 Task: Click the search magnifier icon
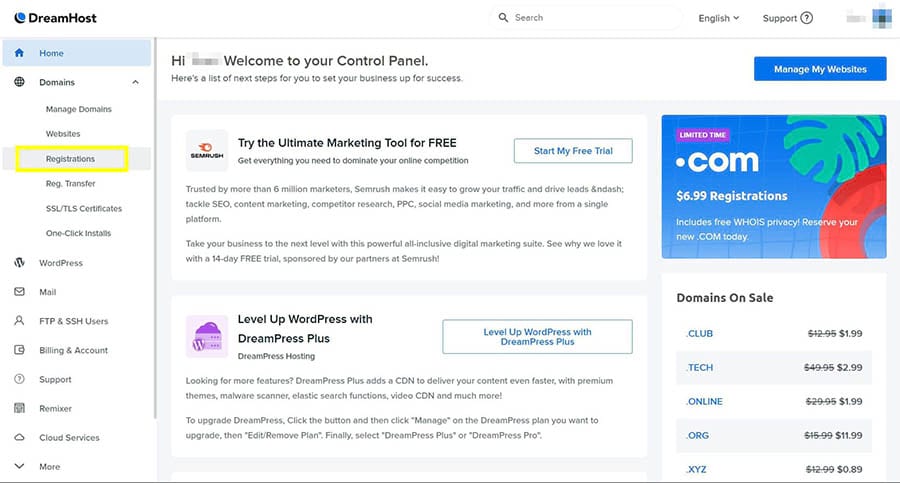click(503, 18)
